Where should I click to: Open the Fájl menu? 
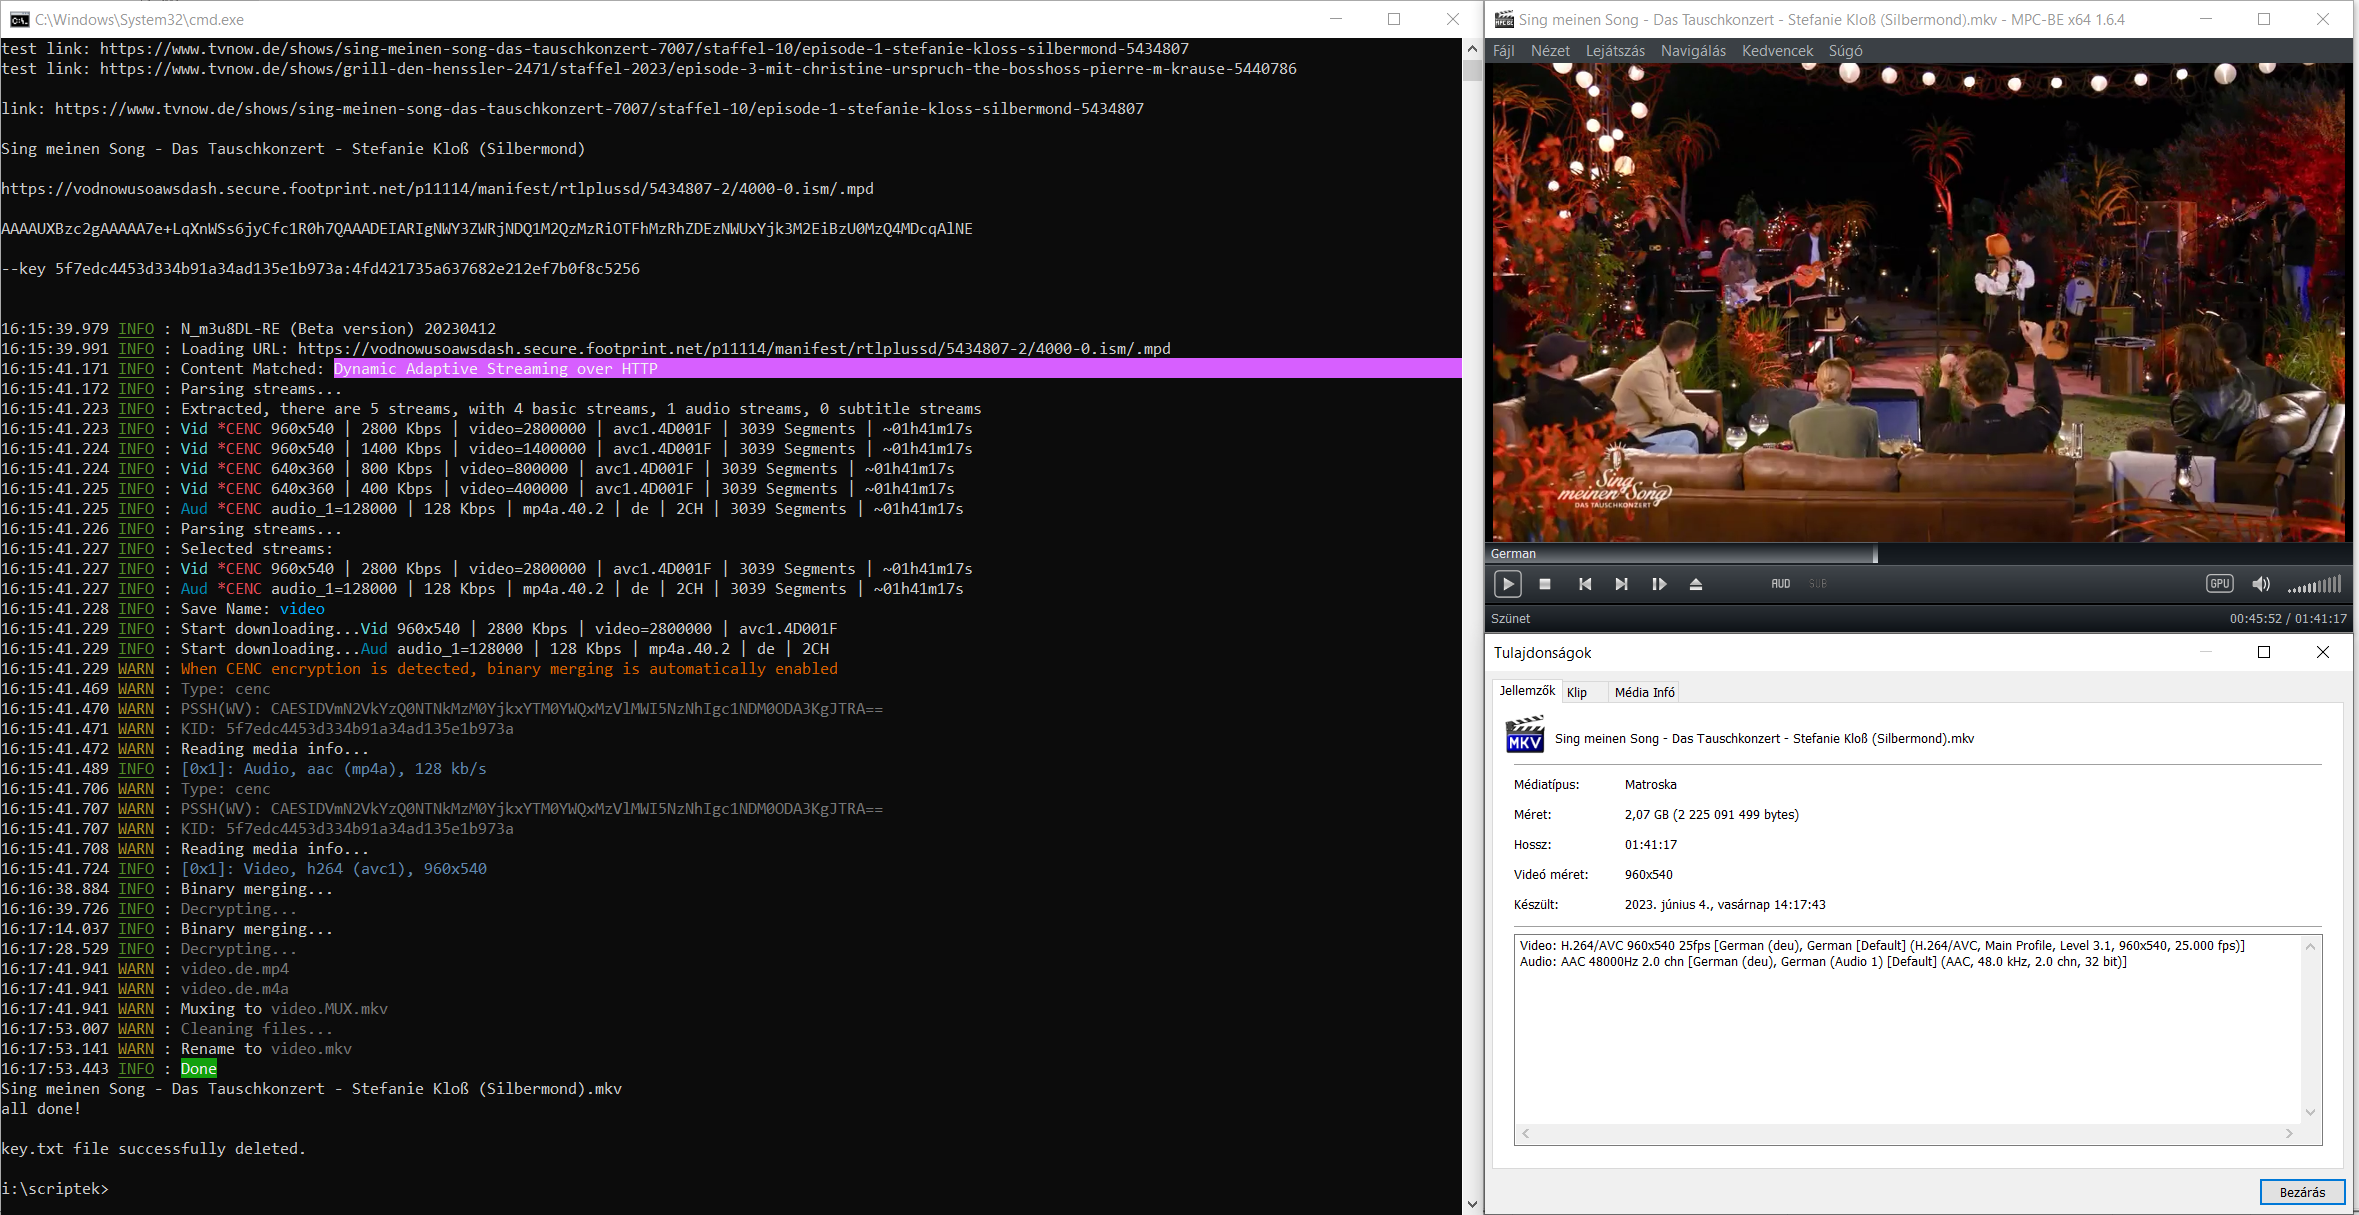coord(1503,51)
